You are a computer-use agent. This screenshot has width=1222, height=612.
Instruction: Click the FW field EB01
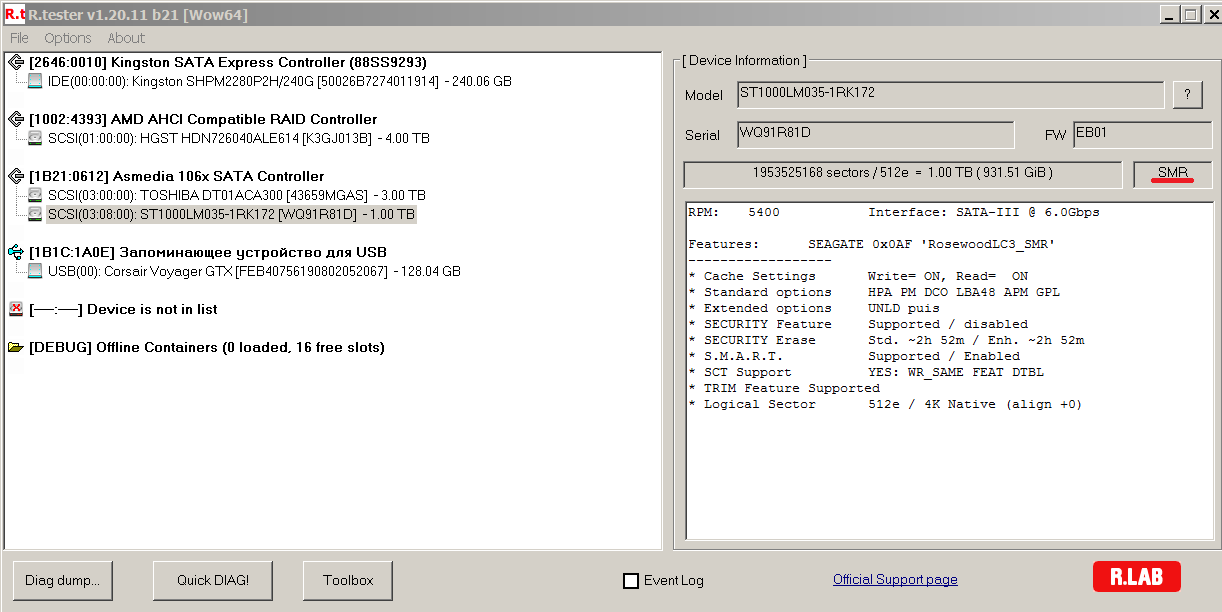click(1142, 135)
